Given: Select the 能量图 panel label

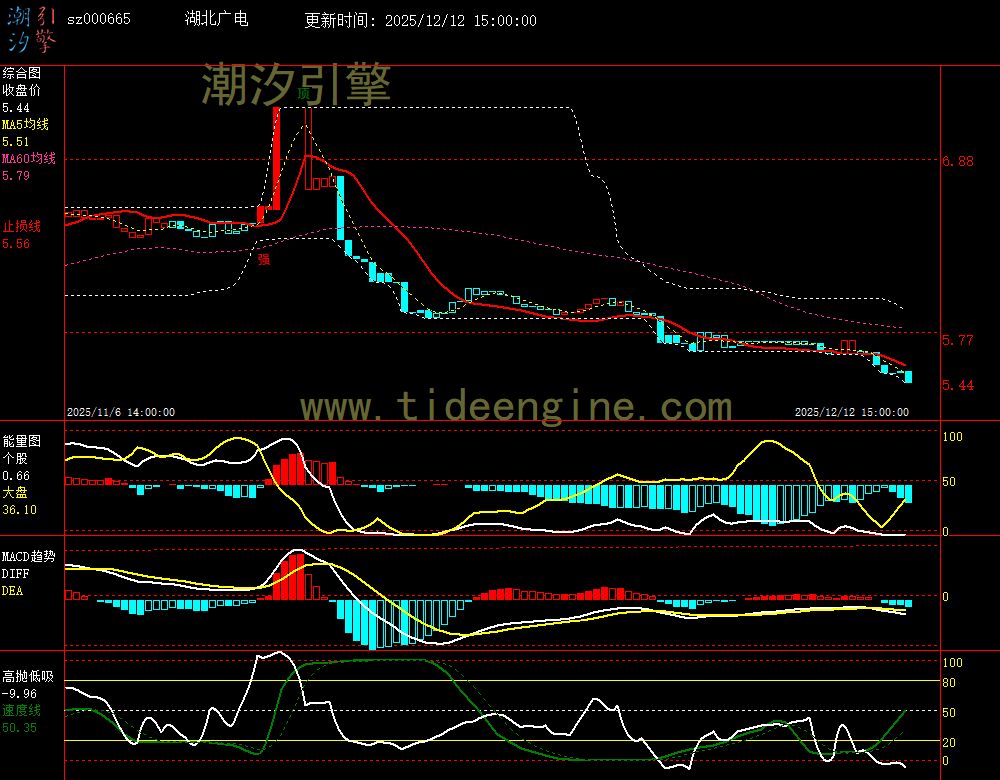Looking at the screenshot, I should [21, 440].
